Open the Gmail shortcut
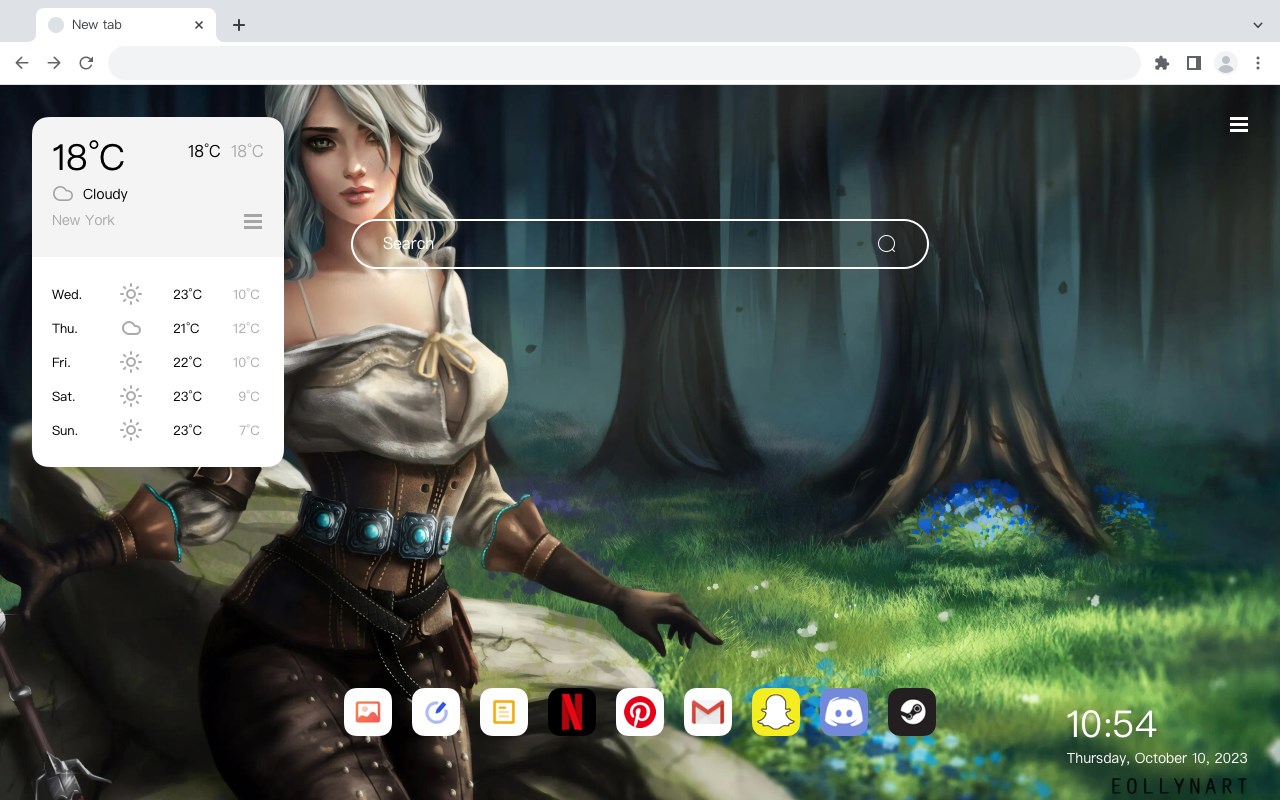The height and width of the screenshot is (800, 1280). coord(708,712)
